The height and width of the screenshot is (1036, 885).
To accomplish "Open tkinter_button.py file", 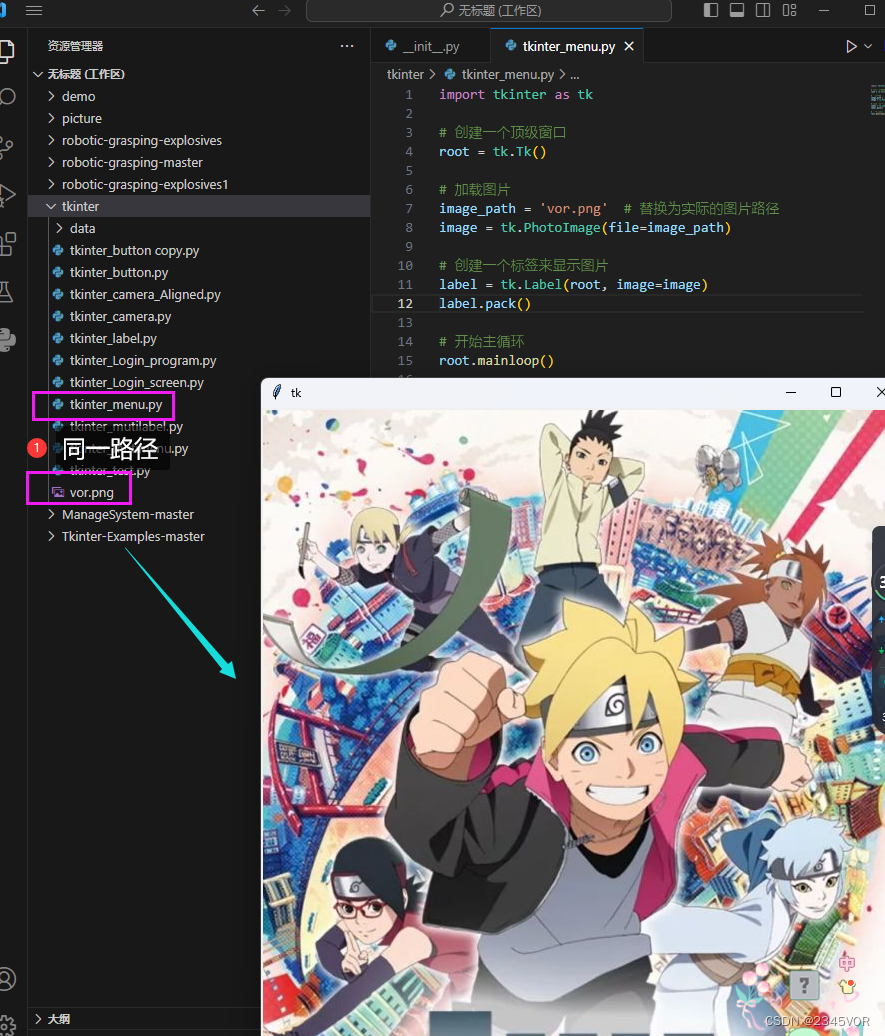I will point(119,272).
